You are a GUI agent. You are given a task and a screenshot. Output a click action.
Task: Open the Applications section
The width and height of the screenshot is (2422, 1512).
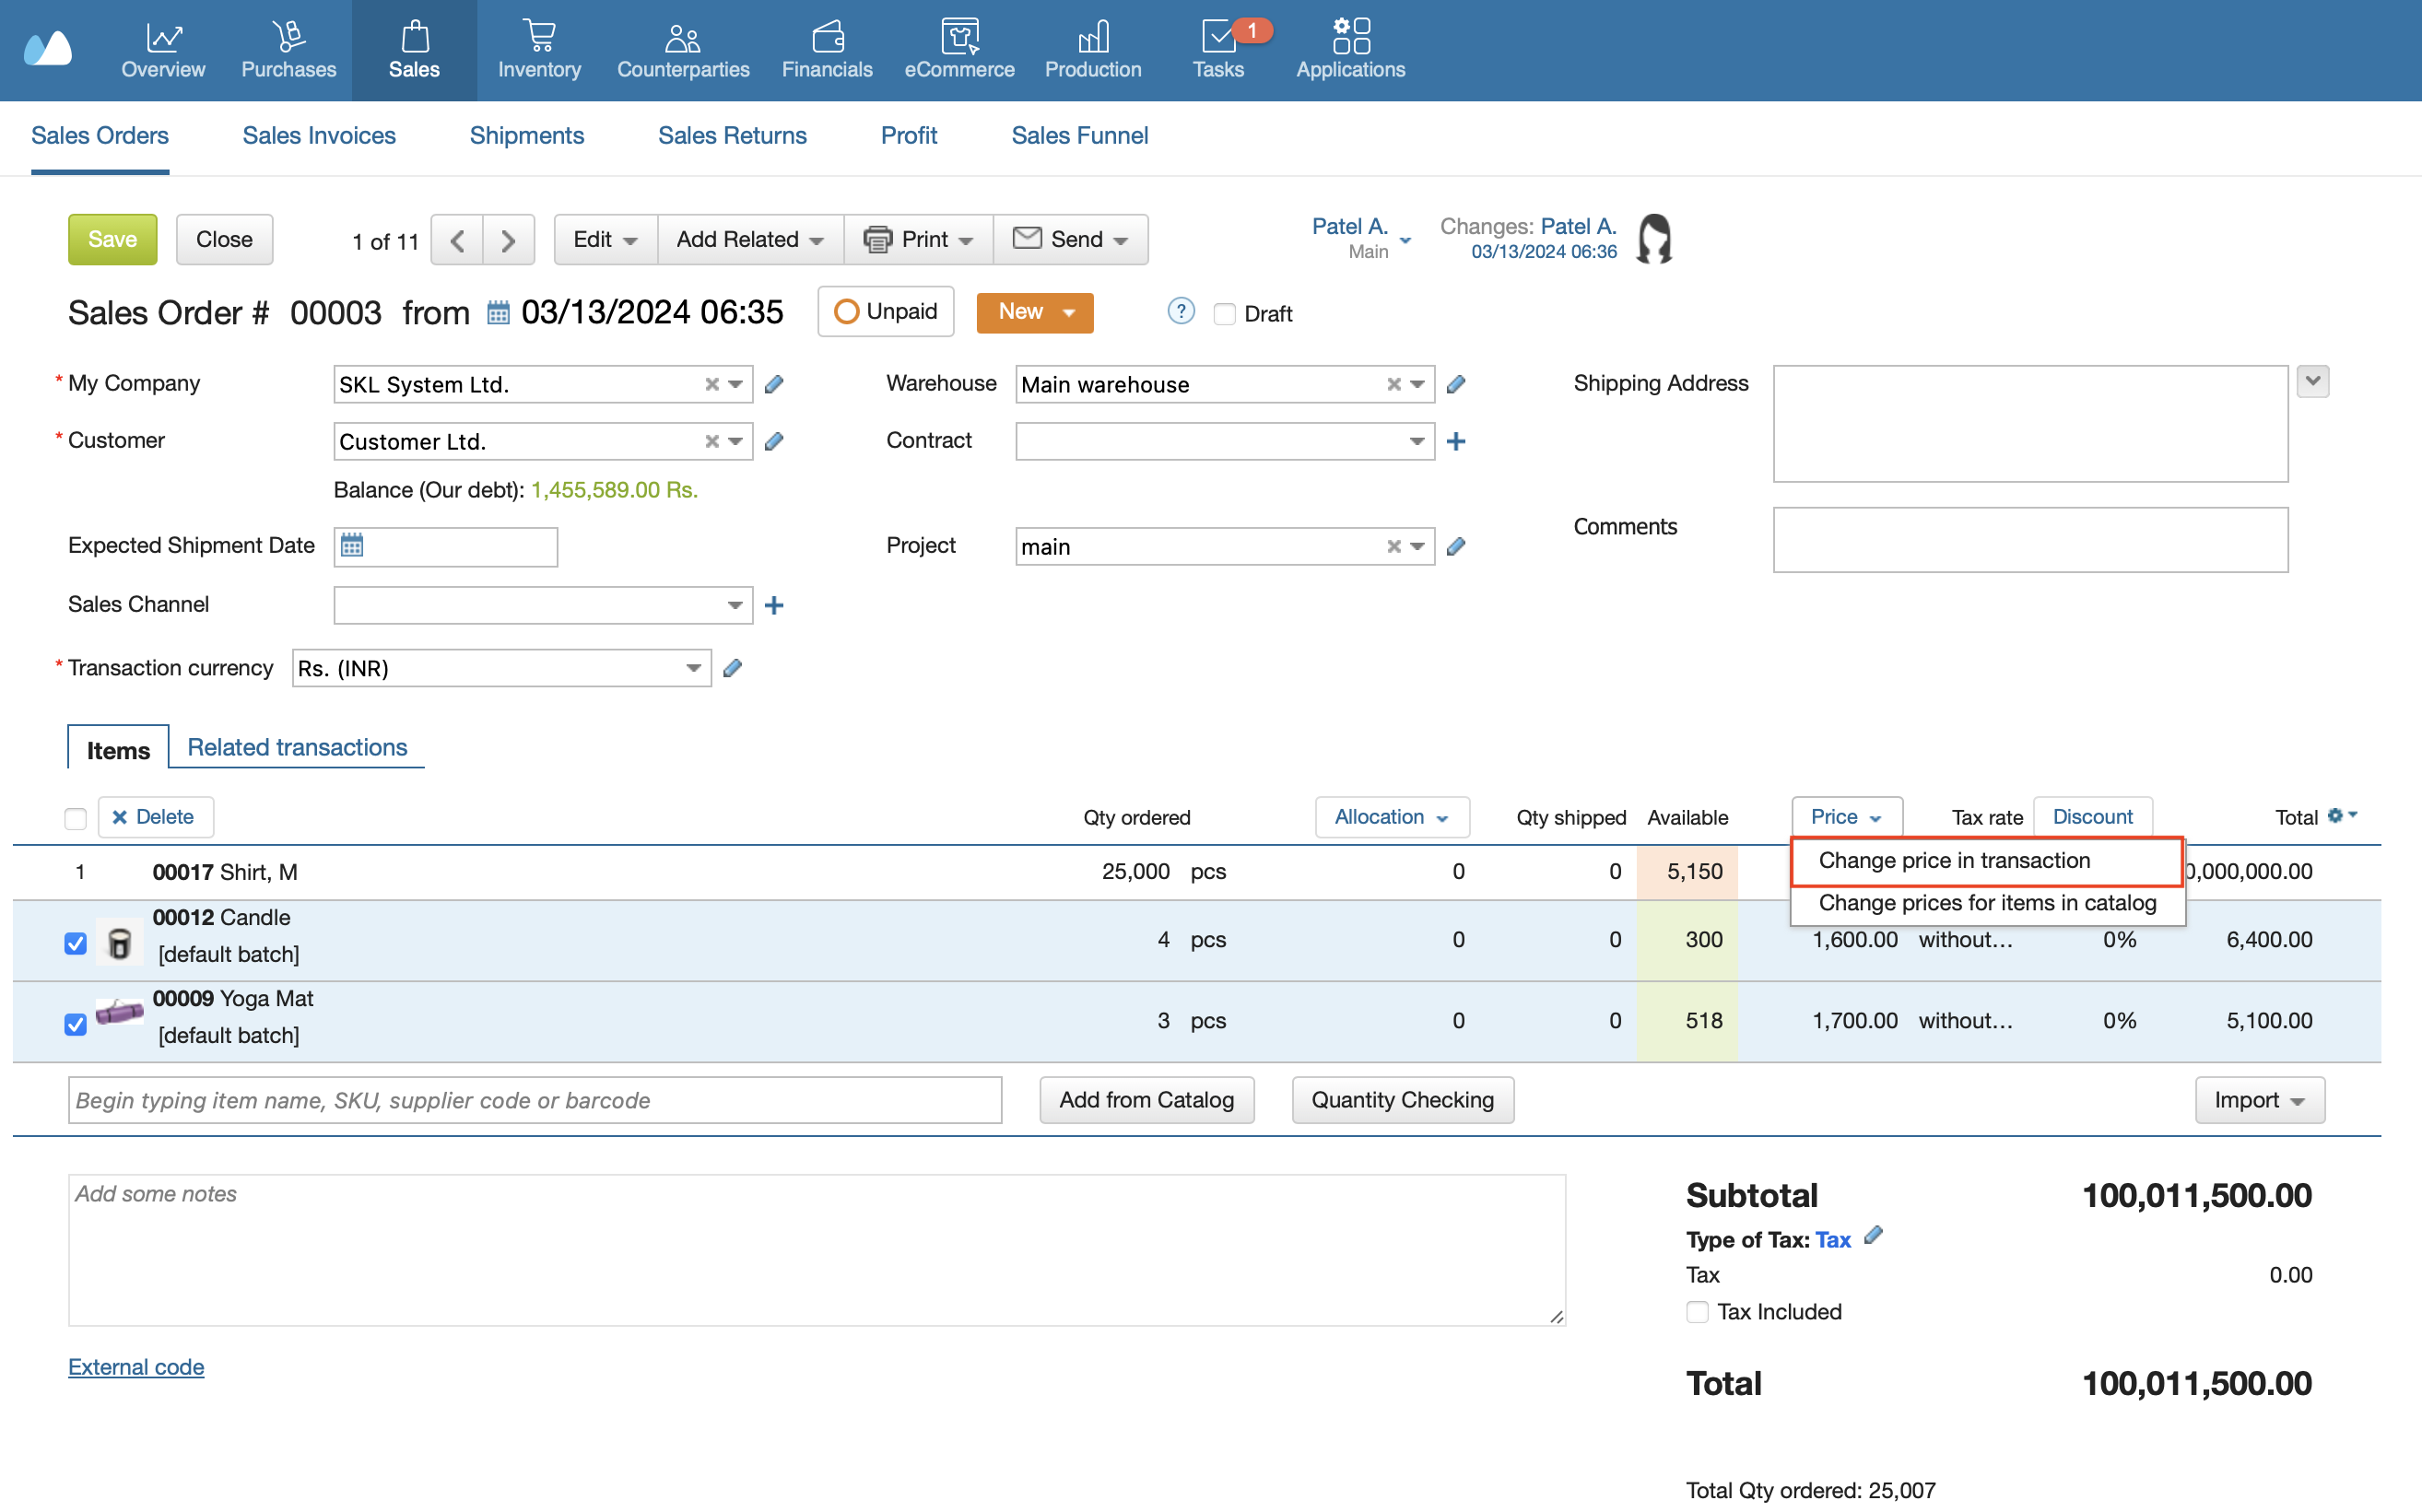pyautogui.click(x=1350, y=50)
